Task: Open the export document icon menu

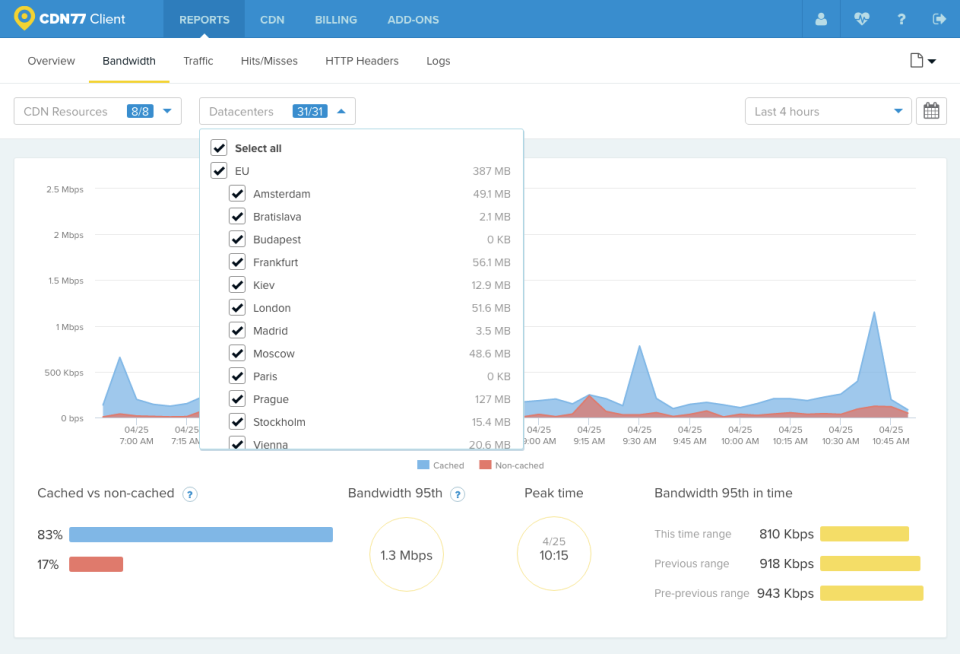Action: 922,61
